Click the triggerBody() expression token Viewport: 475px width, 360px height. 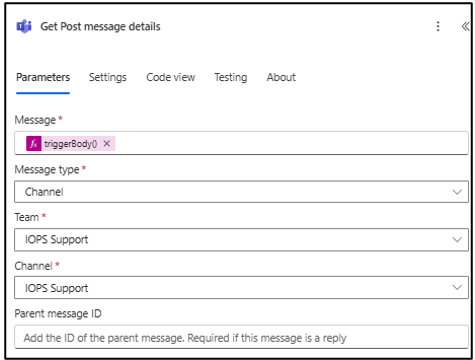click(71, 144)
